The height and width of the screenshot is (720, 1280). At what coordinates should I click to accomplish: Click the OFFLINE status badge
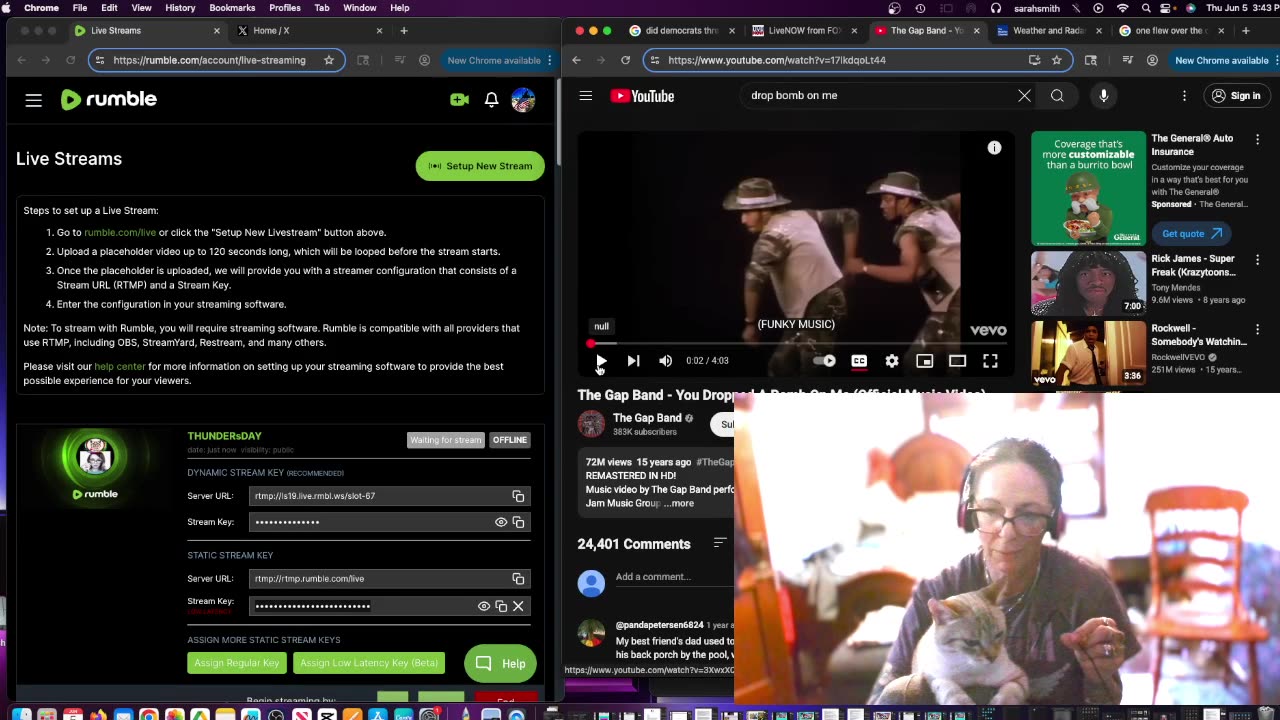click(x=509, y=440)
